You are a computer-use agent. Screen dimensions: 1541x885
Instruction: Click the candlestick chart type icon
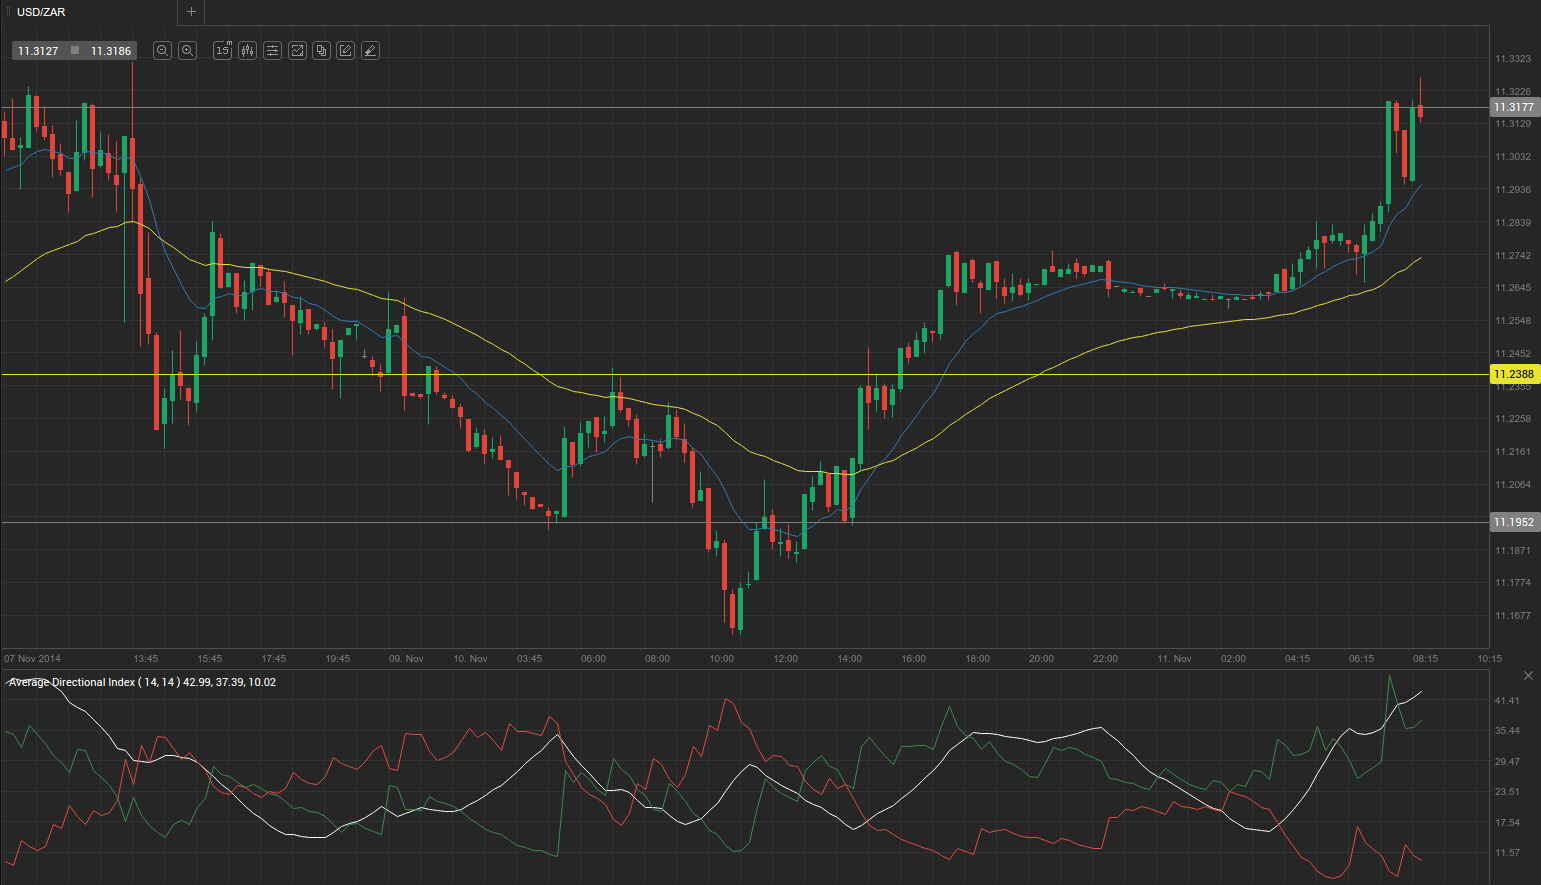point(247,50)
